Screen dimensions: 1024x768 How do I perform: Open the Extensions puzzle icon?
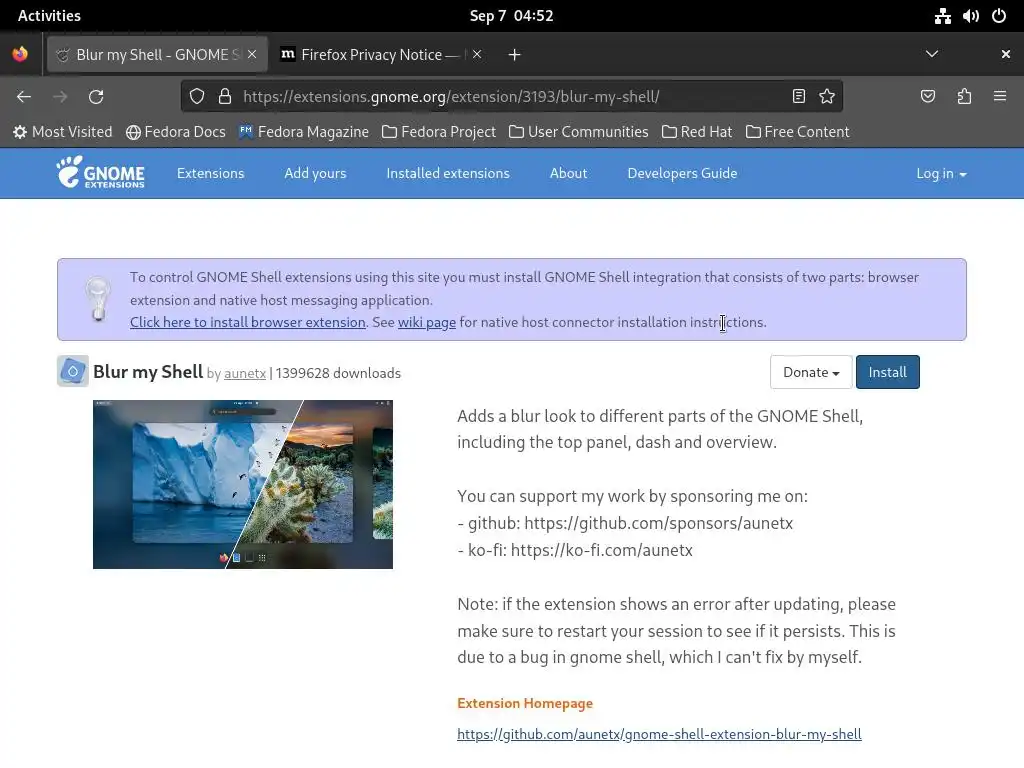[x=964, y=97]
